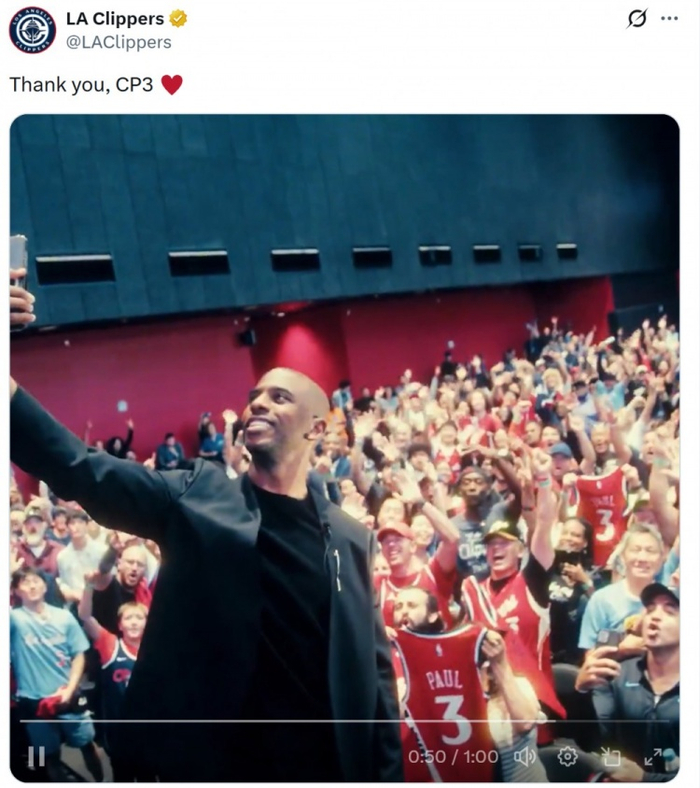Click the start of video progress bar
This screenshot has height=788, width=700.
(22, 721)
